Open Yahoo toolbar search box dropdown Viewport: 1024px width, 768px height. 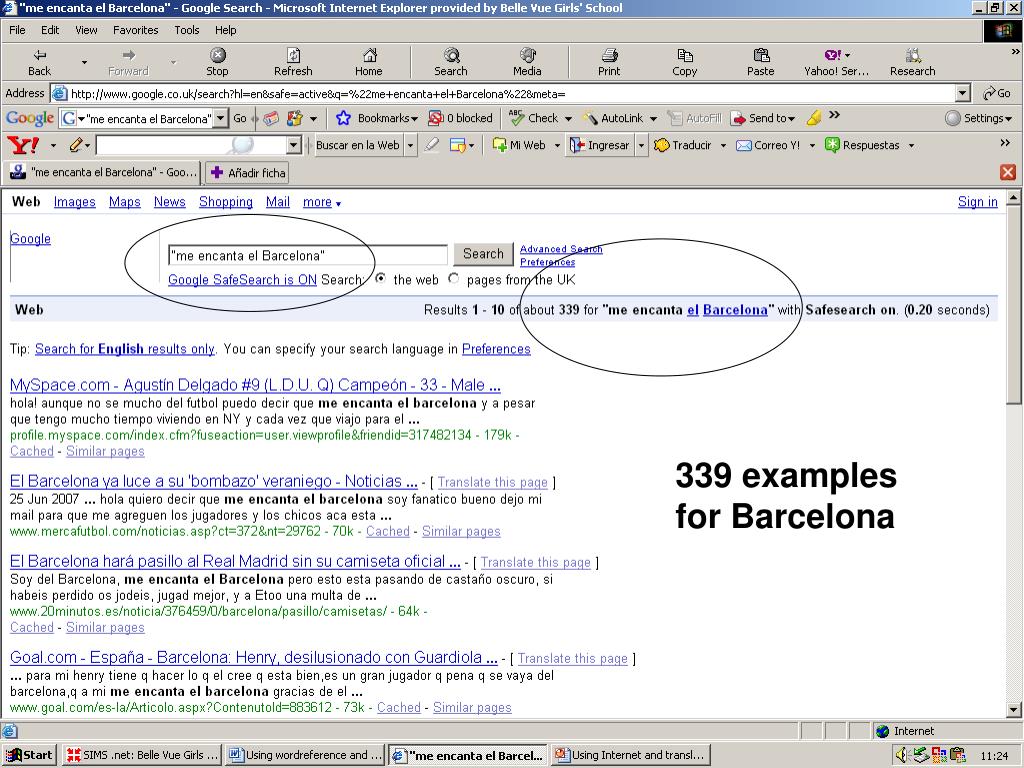(293, 145)
